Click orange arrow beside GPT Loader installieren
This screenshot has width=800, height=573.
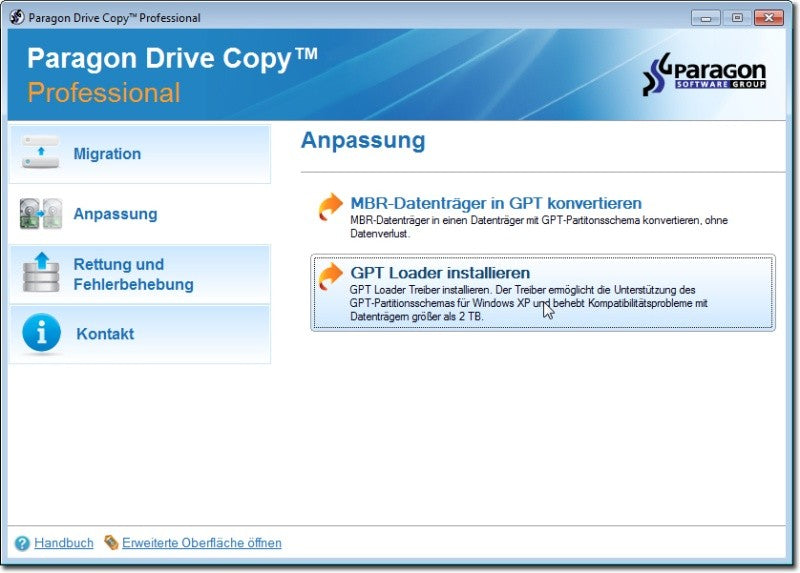(x=330, y=277)
